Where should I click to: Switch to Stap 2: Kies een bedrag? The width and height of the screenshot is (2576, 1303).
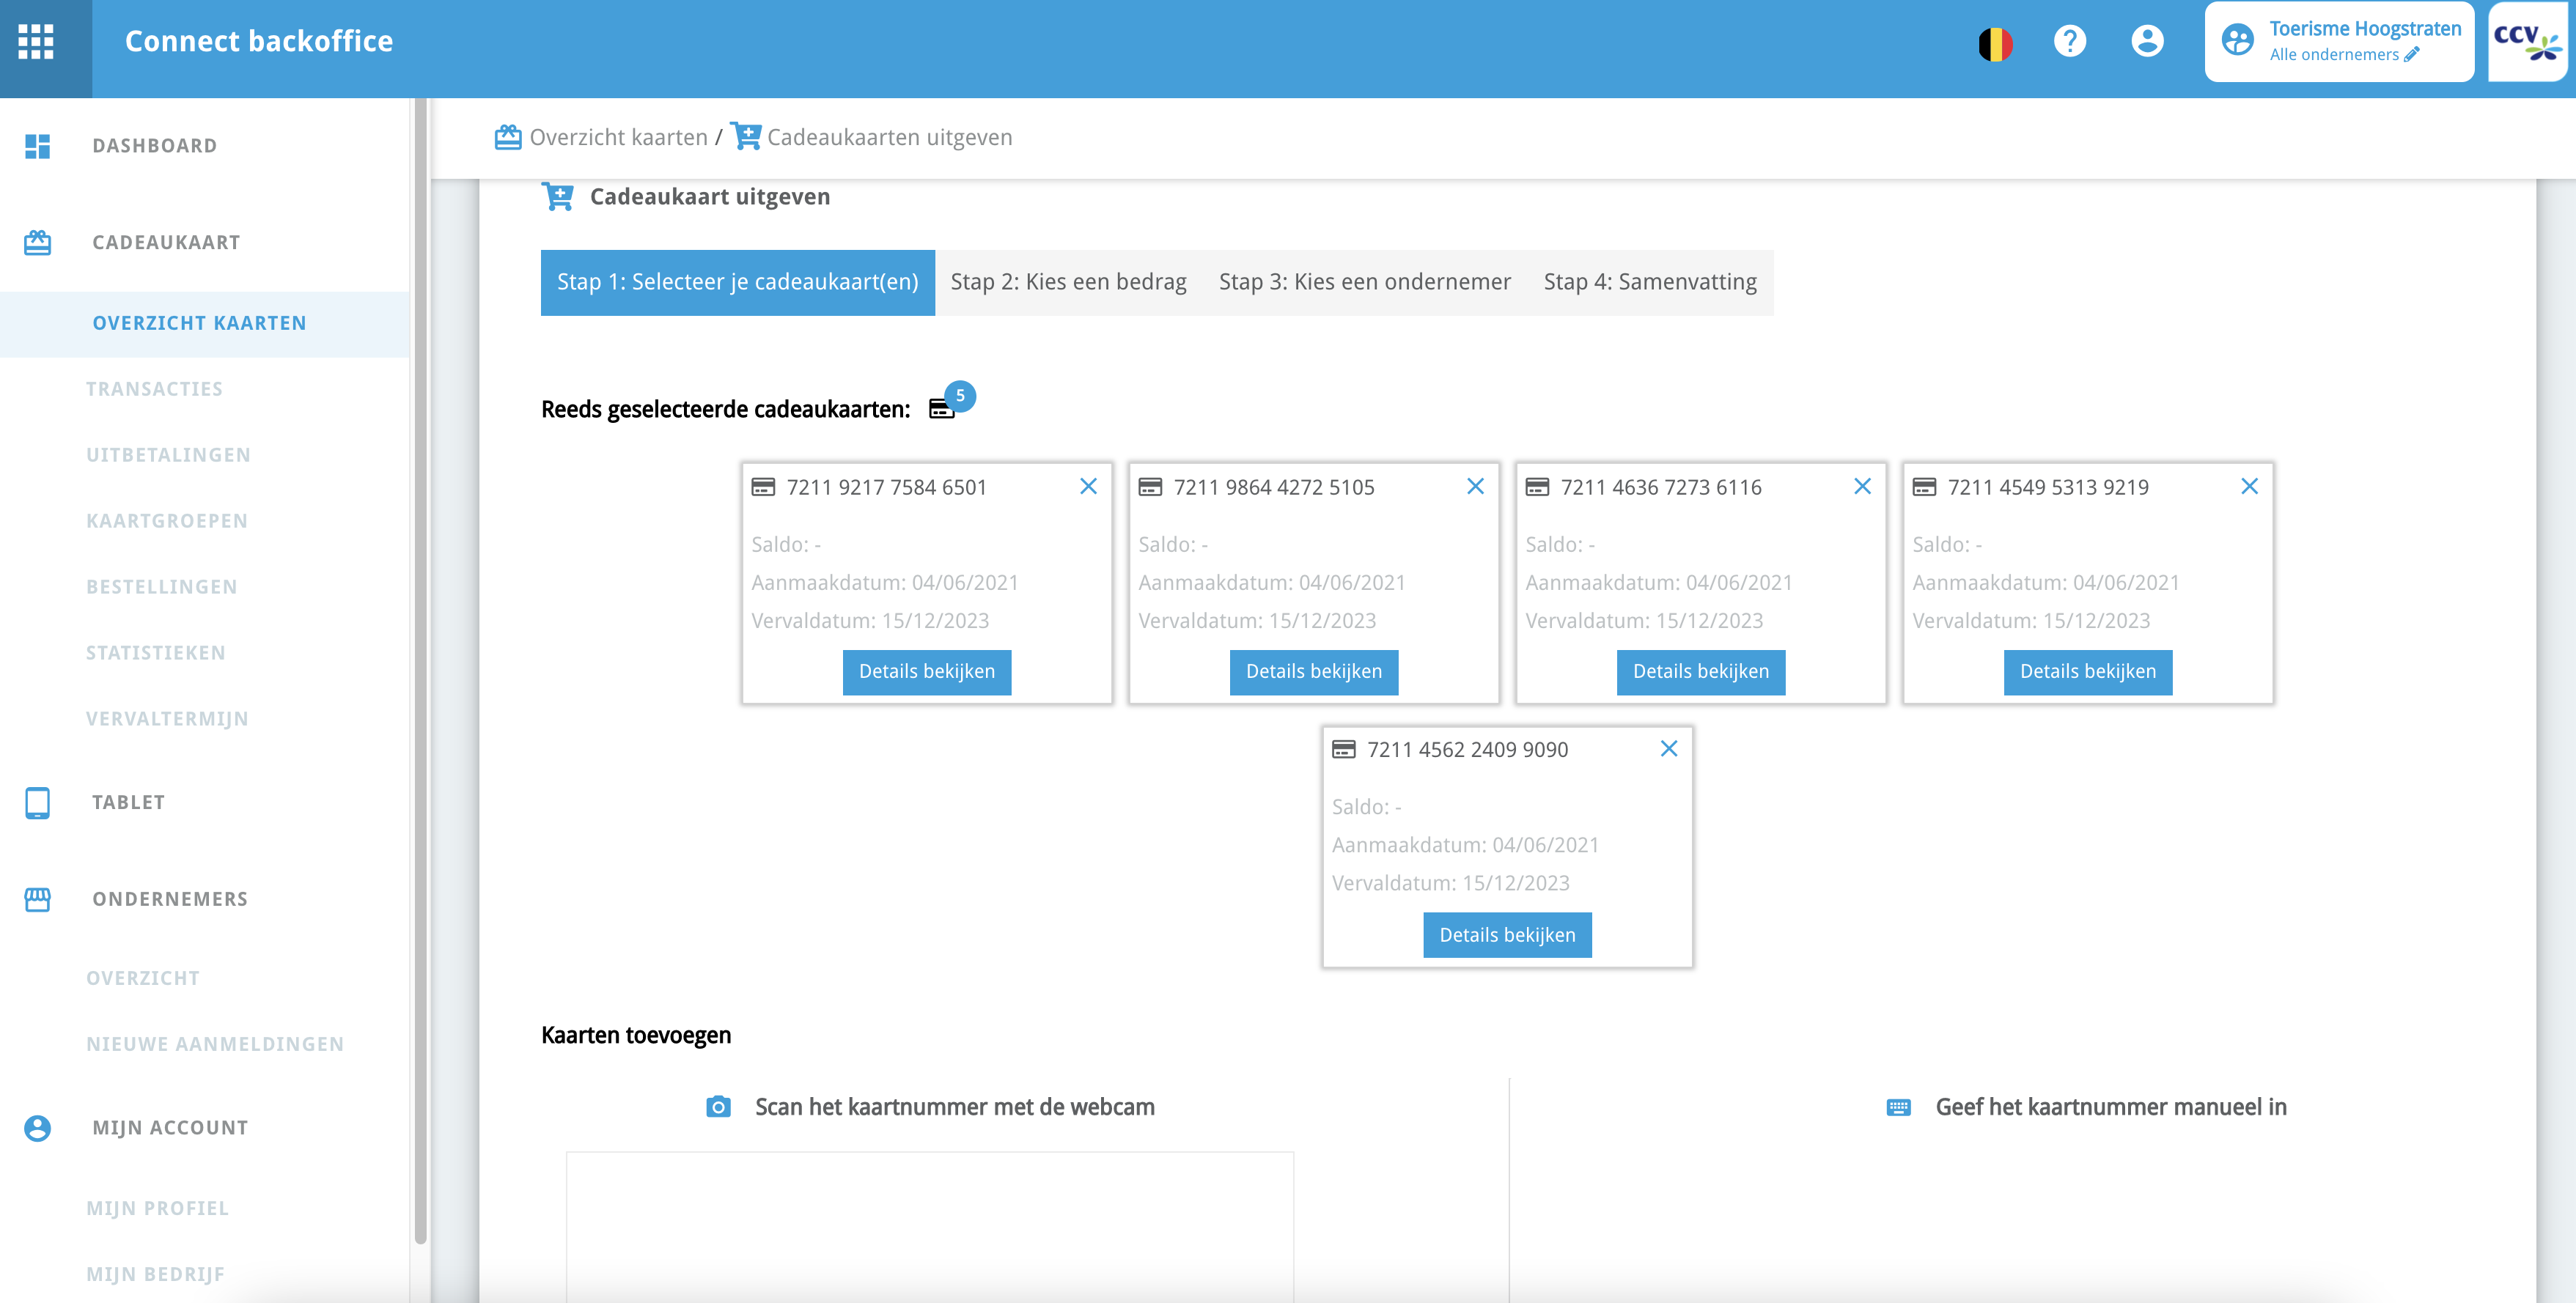pos(1068,283)
